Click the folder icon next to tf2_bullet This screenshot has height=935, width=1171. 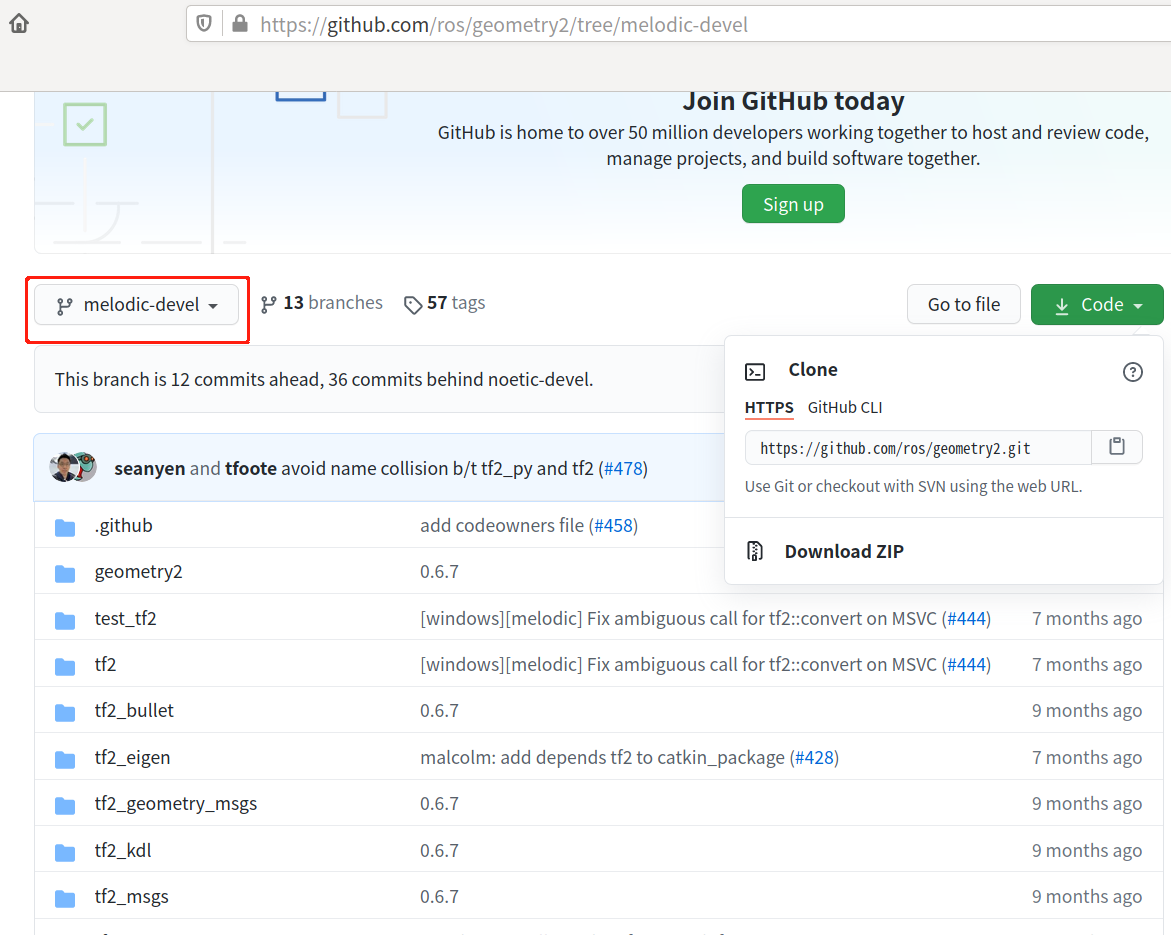[x=64, y=710]
